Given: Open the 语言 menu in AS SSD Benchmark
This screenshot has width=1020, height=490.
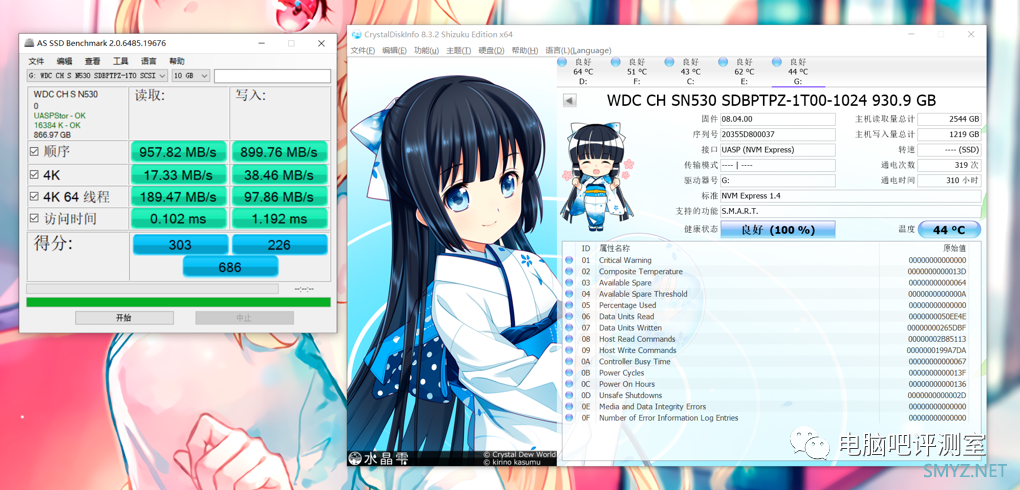Looking at the screenshot, I should (148, 61).
